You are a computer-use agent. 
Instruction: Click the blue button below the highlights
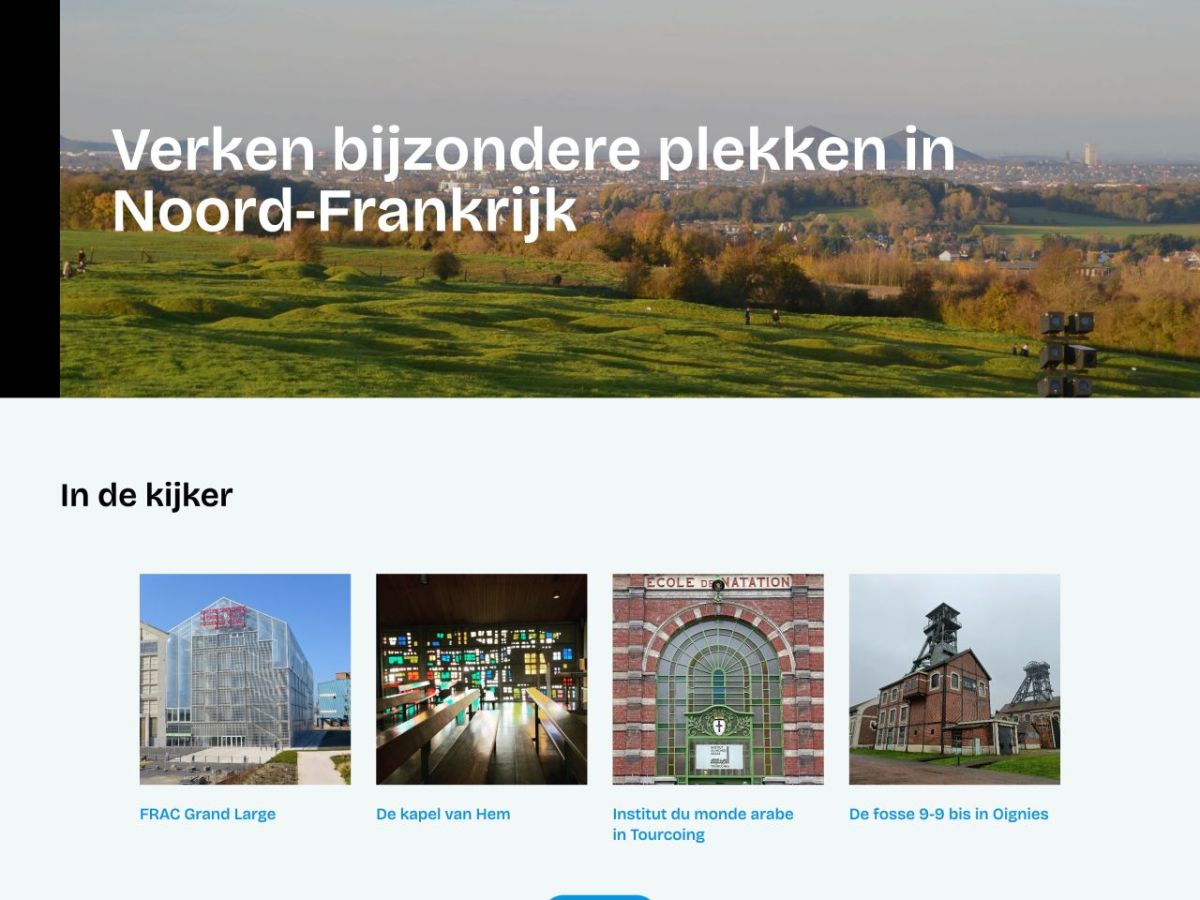[600, 897]
